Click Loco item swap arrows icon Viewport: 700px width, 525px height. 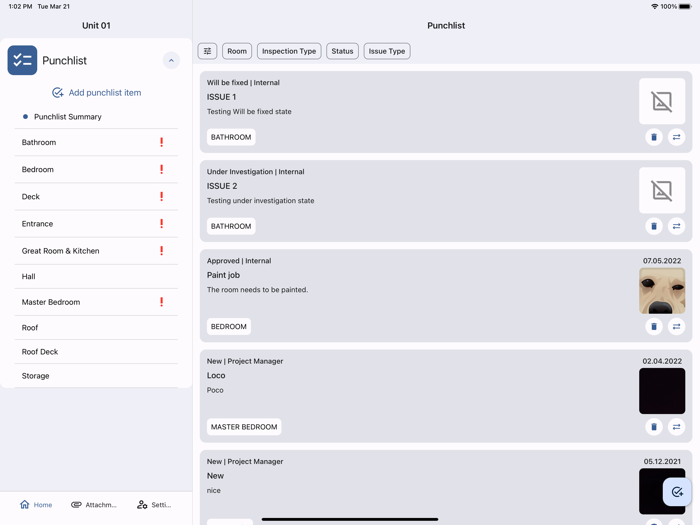676,427
